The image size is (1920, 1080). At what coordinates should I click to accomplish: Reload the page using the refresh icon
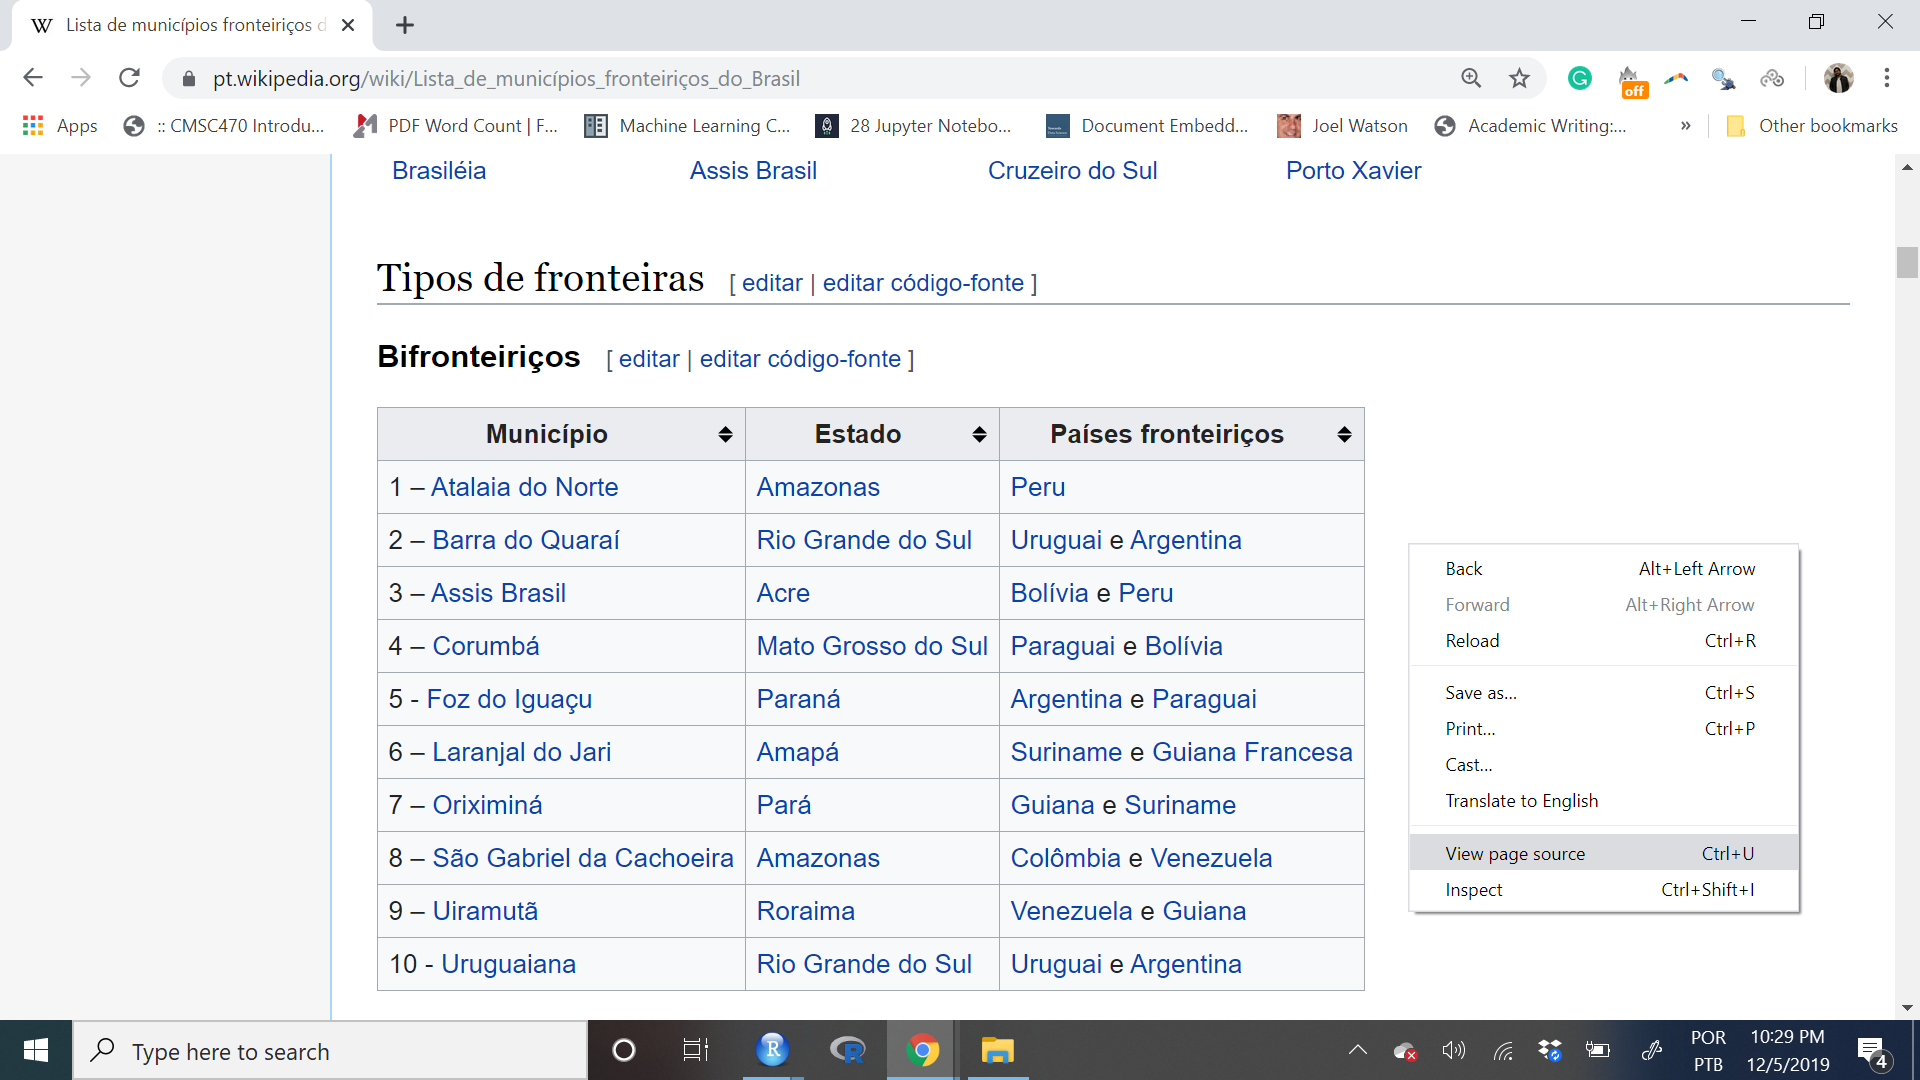pyautogui.click(x=129, y=78)
